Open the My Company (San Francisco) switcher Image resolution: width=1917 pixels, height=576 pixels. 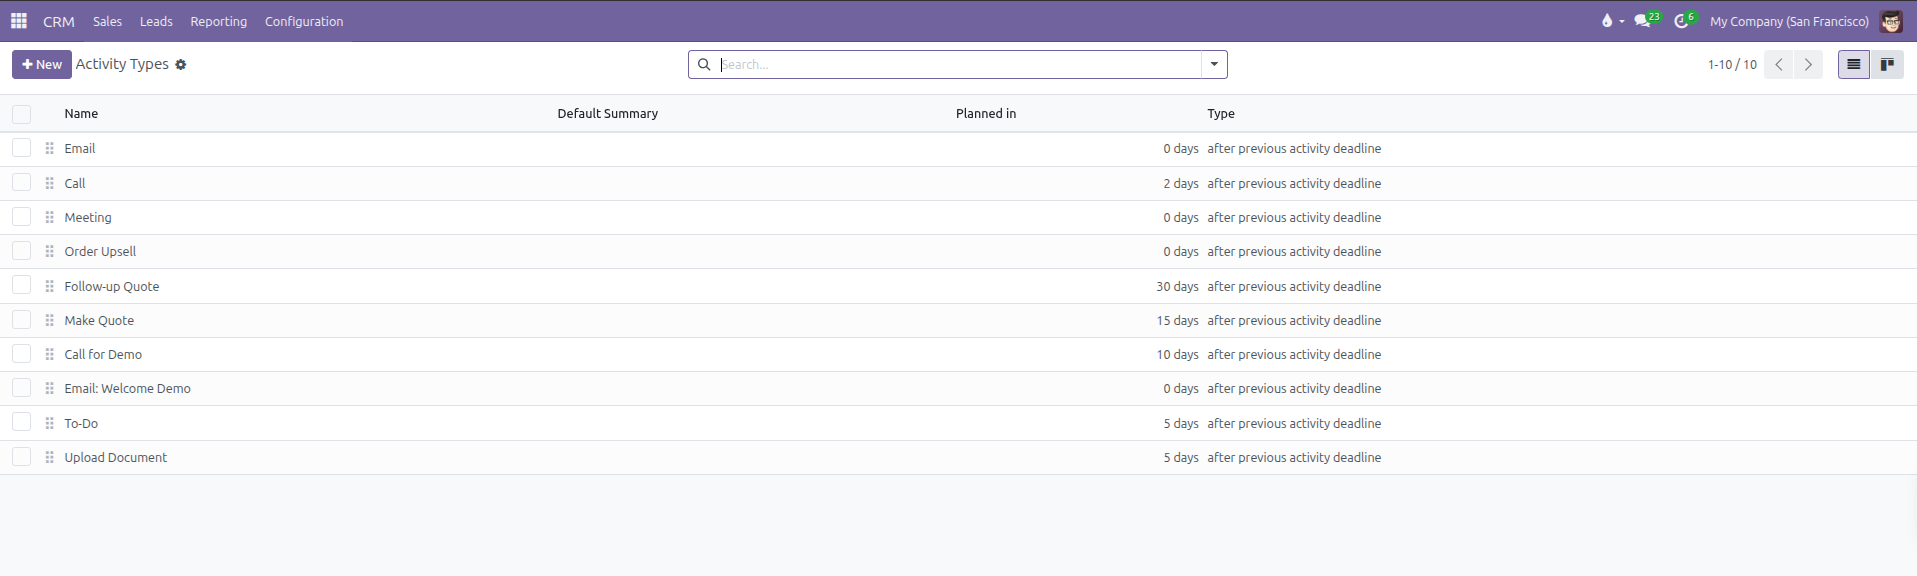(x=1789, y=21)
